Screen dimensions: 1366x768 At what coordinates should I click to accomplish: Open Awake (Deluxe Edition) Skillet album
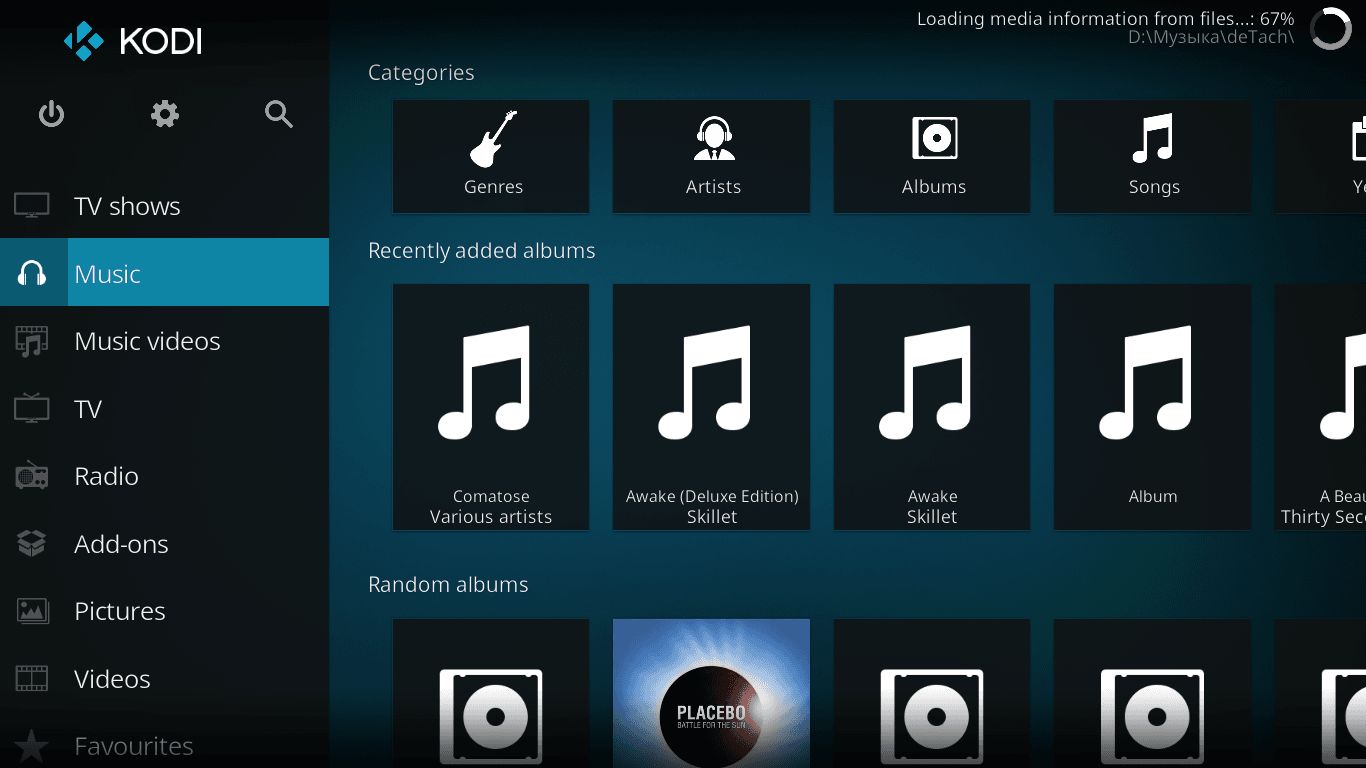click(x=711, y=407)
